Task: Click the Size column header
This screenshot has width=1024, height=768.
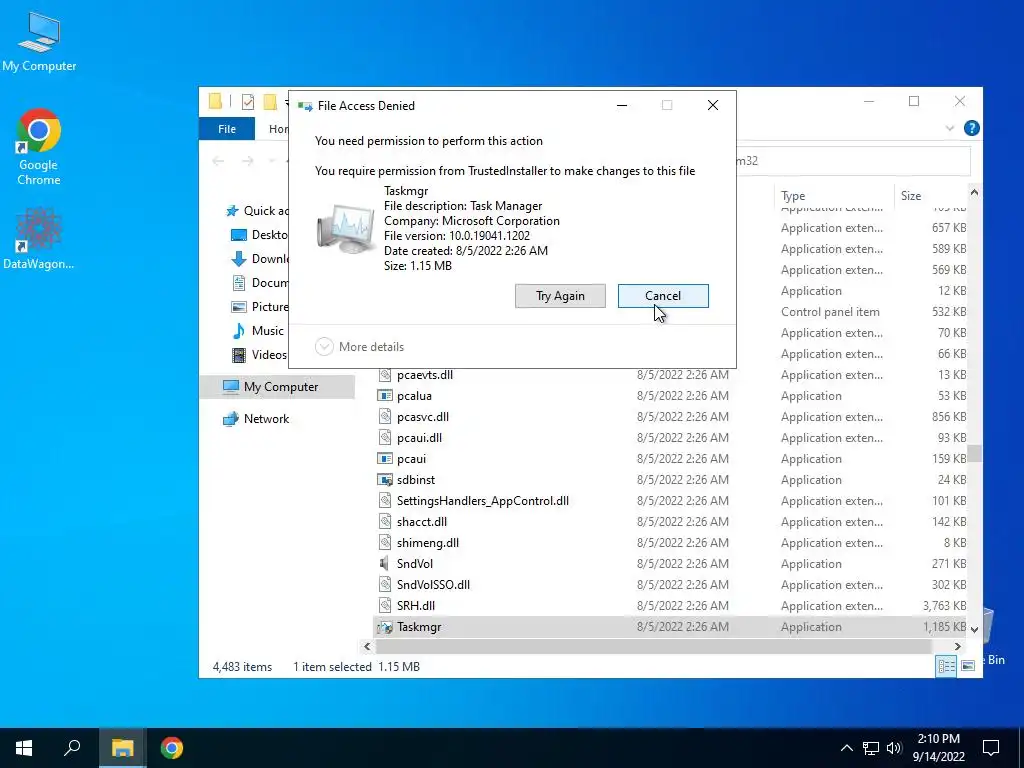Action: pos(930,195)
